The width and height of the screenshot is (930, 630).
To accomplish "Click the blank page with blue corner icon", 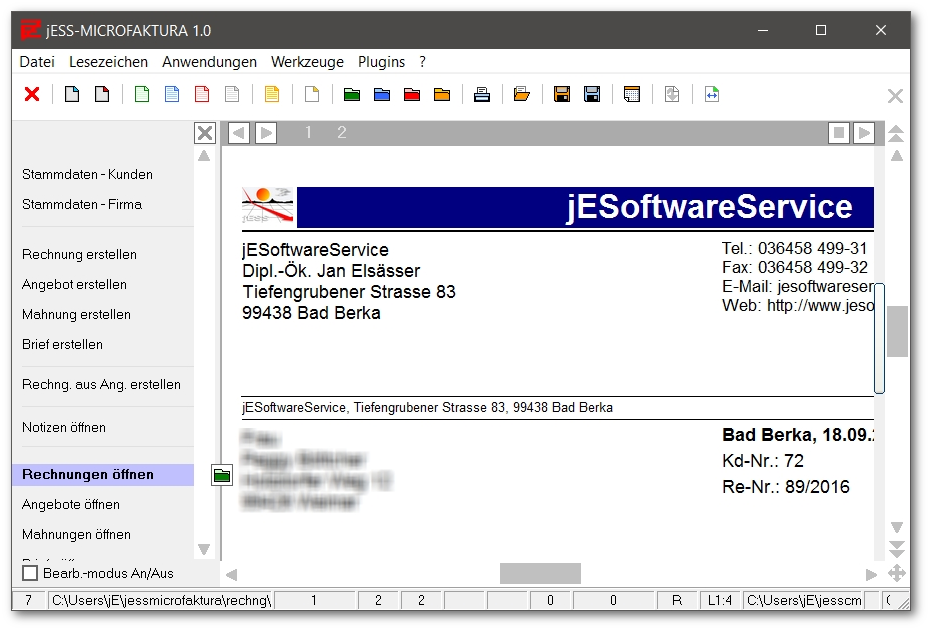I will [72, 94].
